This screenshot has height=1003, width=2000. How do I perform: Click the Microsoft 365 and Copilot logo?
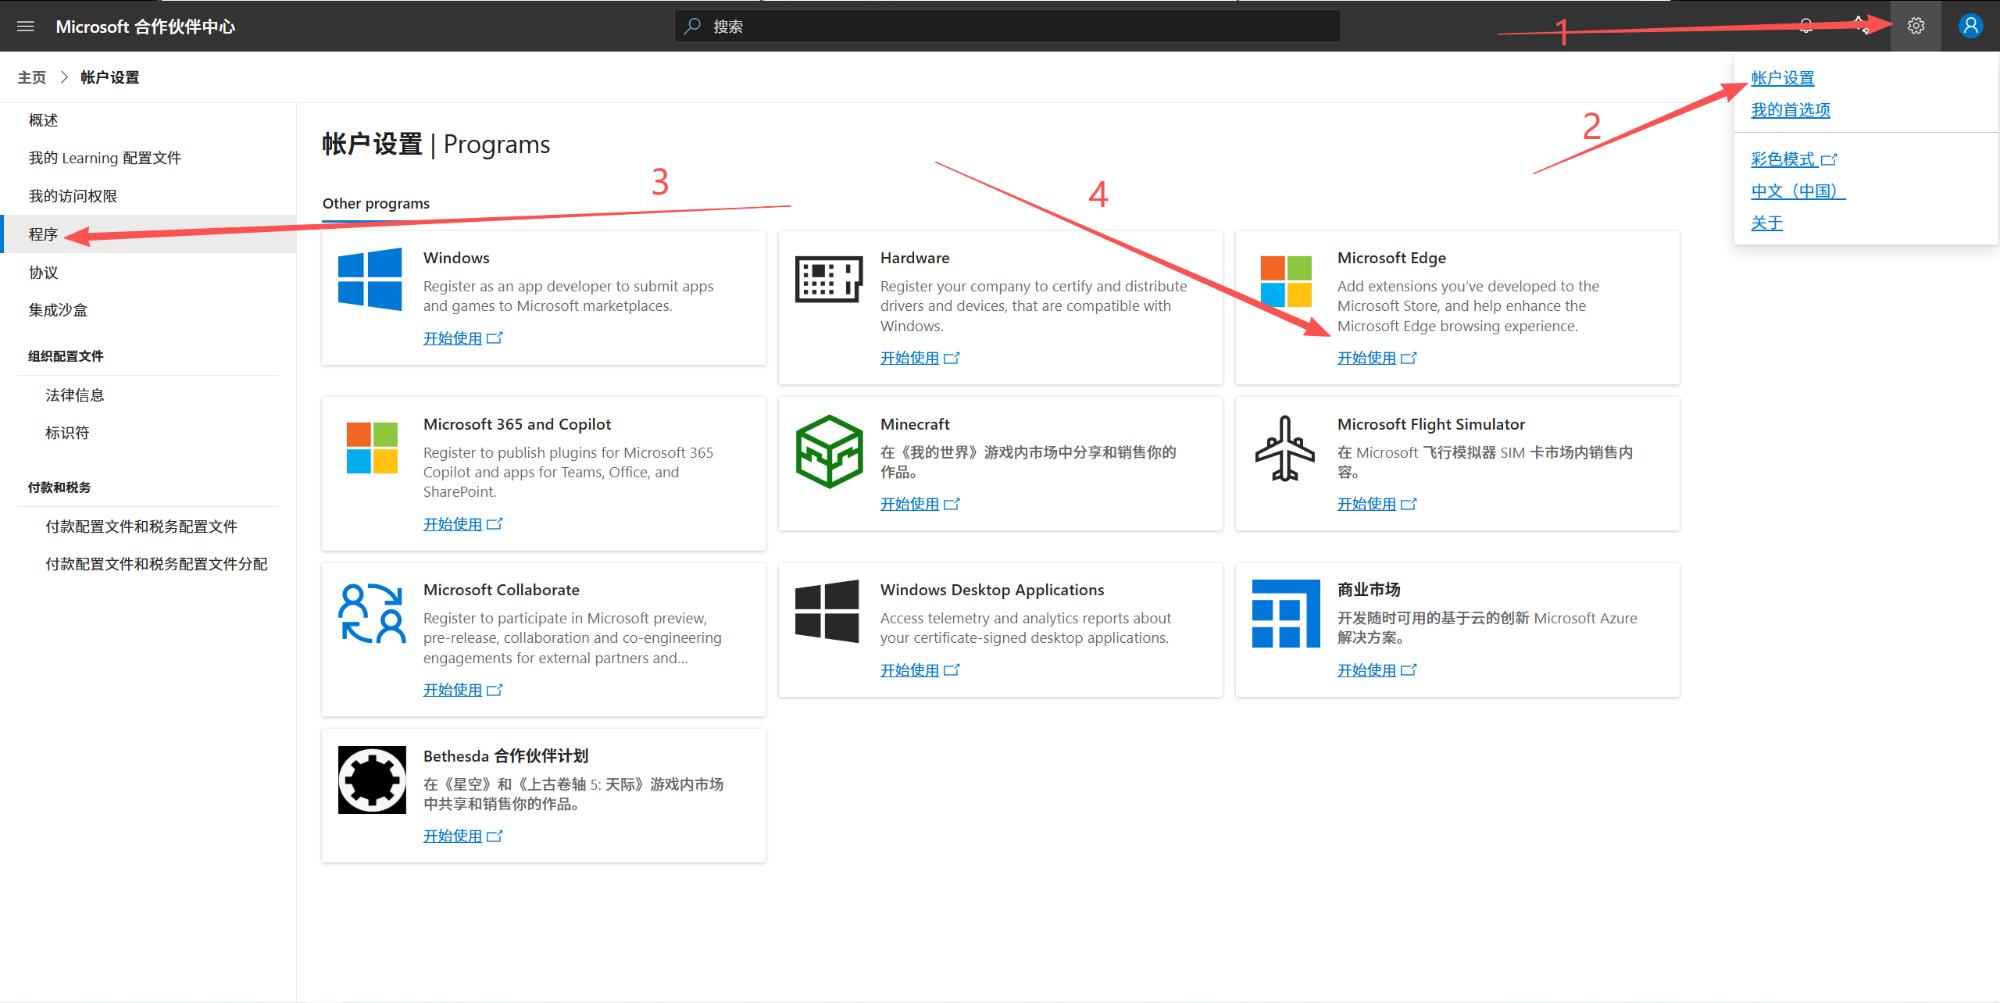[x=372, y=447]
